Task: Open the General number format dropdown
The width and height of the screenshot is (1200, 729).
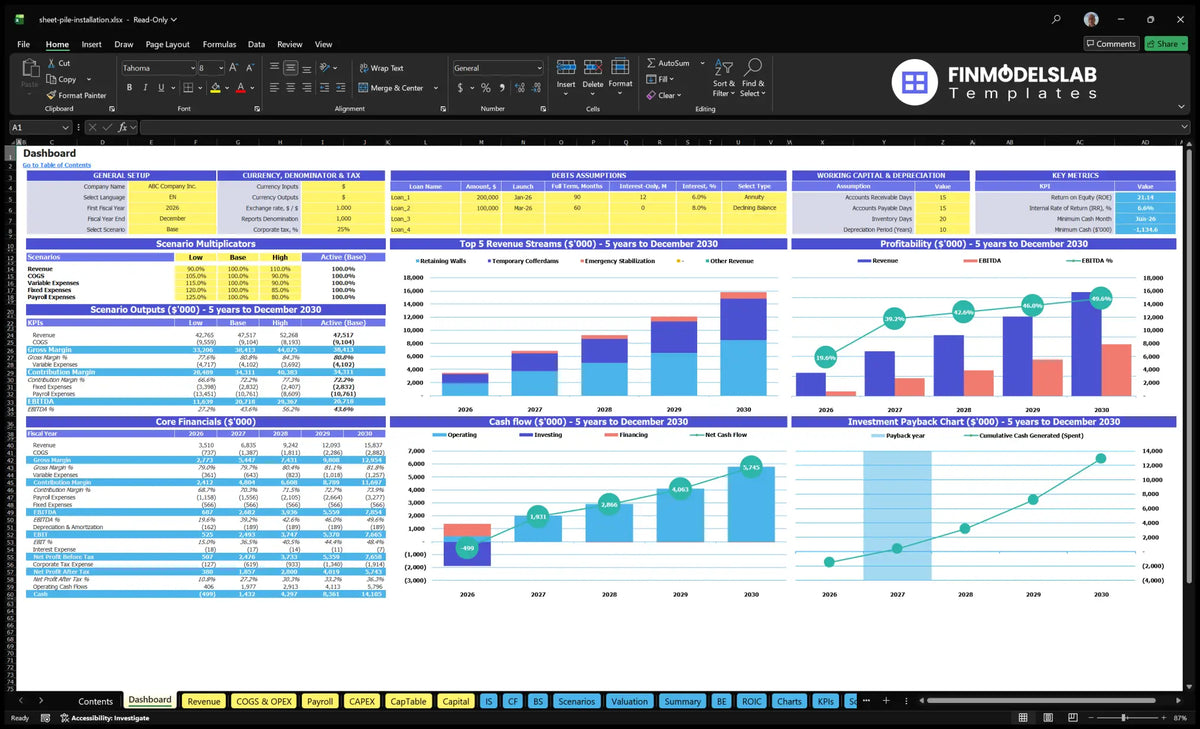Action: (538, 68)
